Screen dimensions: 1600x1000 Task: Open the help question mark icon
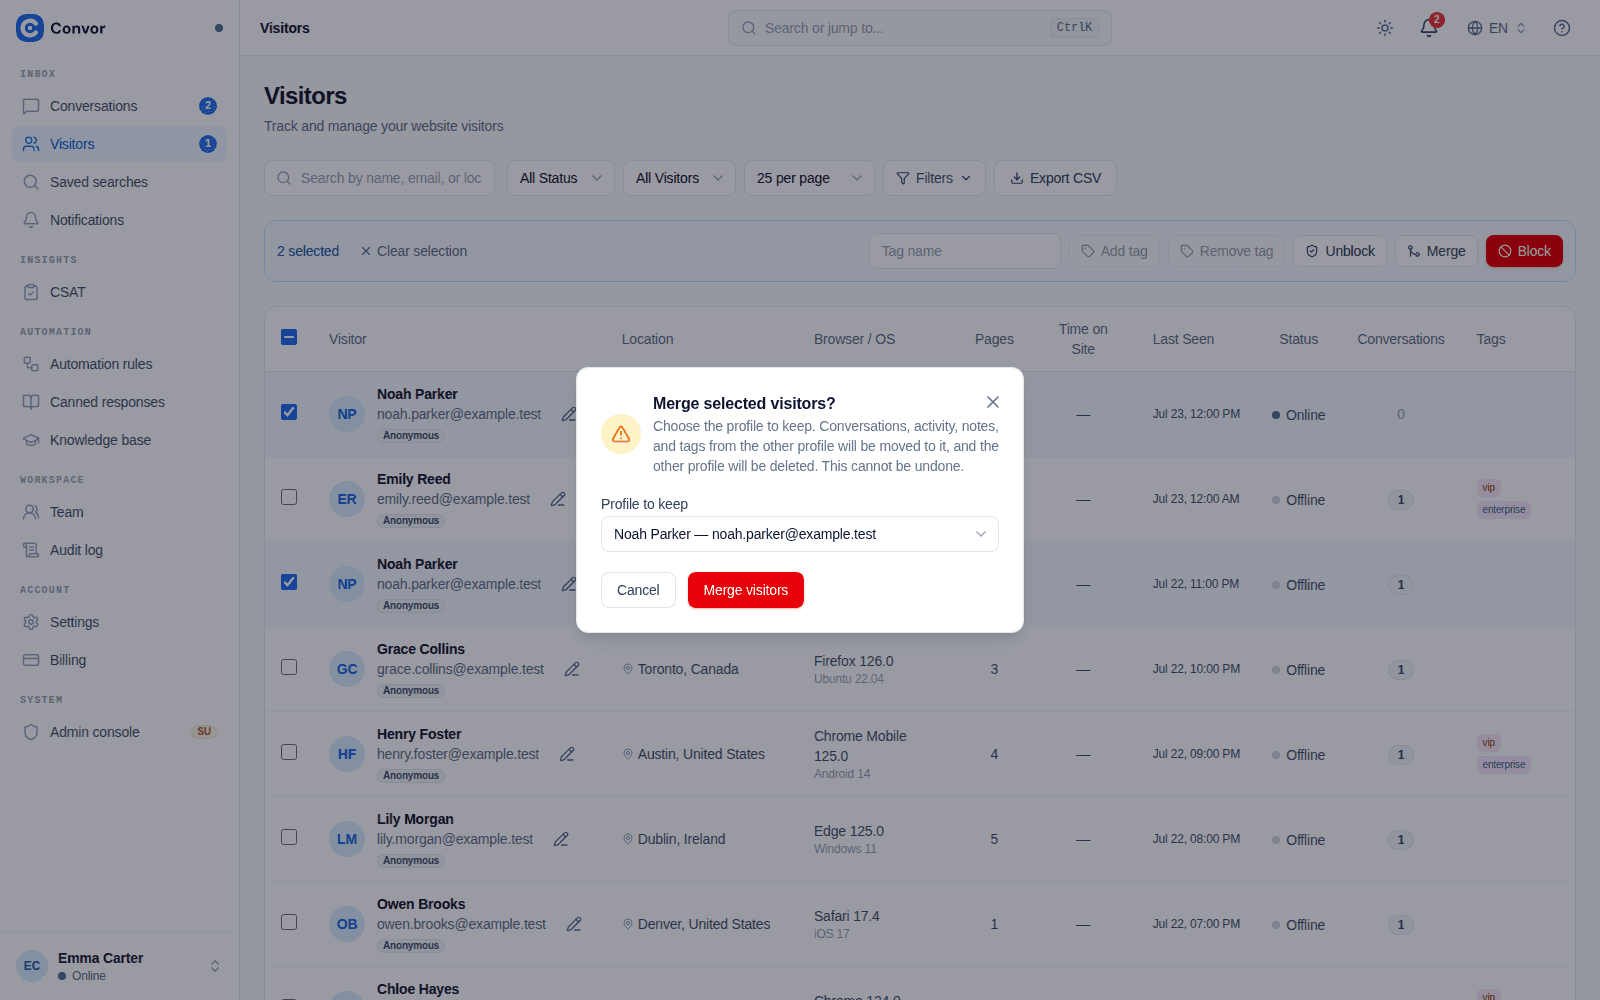pos(1562,28)
